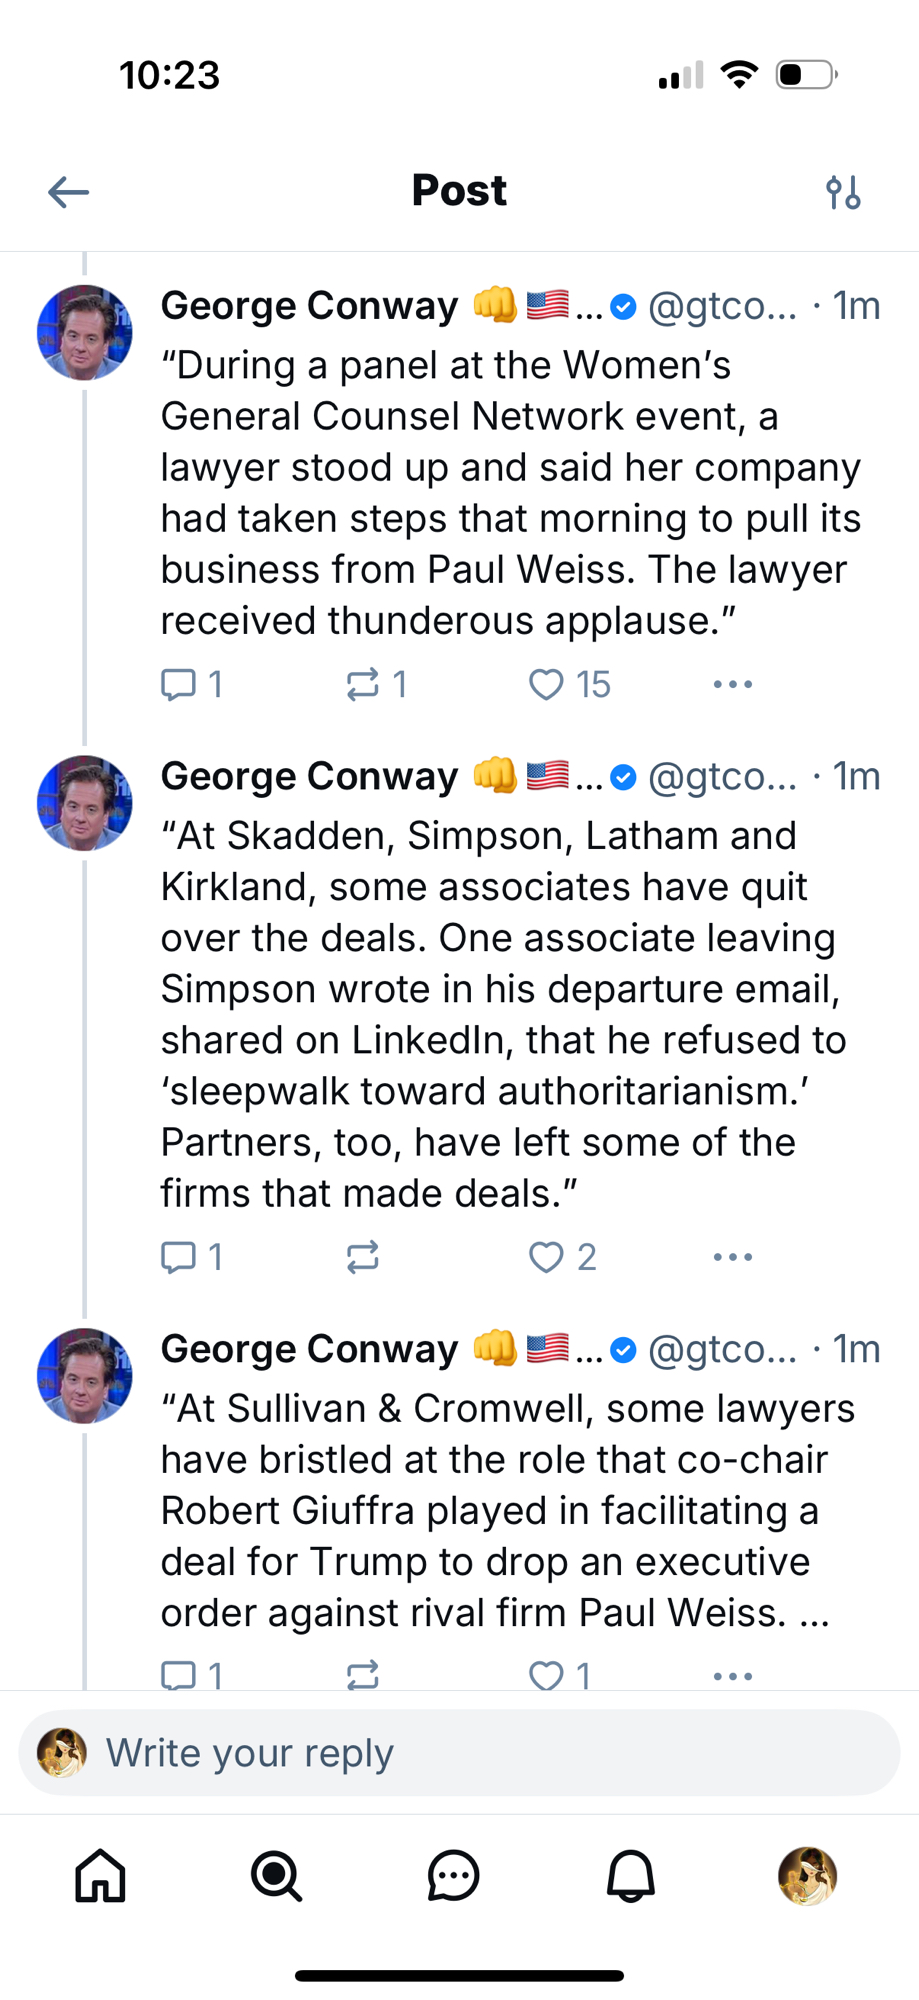Switch to the Search tab

point(276,1875)
